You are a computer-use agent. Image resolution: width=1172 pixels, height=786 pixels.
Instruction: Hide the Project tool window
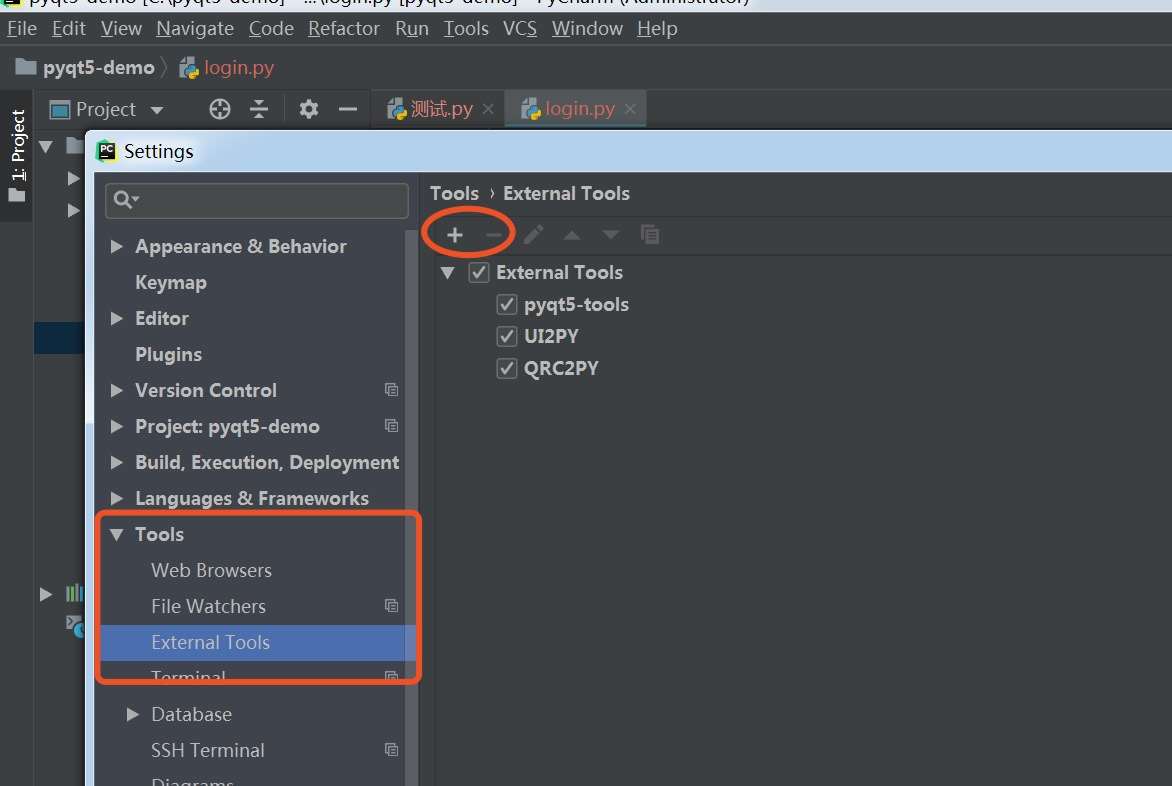[x=348, y=109]
